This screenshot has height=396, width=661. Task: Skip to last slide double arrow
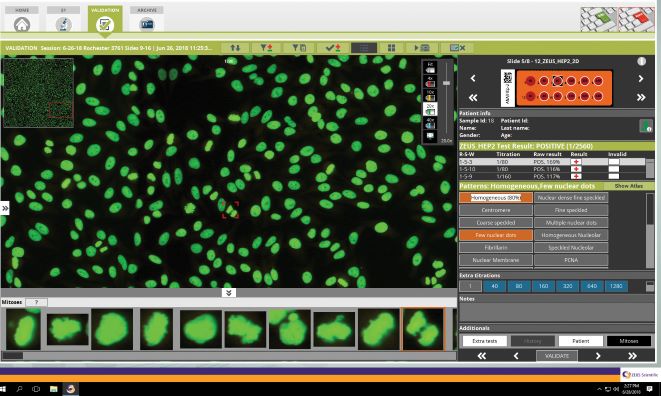[x=641, y=97]
